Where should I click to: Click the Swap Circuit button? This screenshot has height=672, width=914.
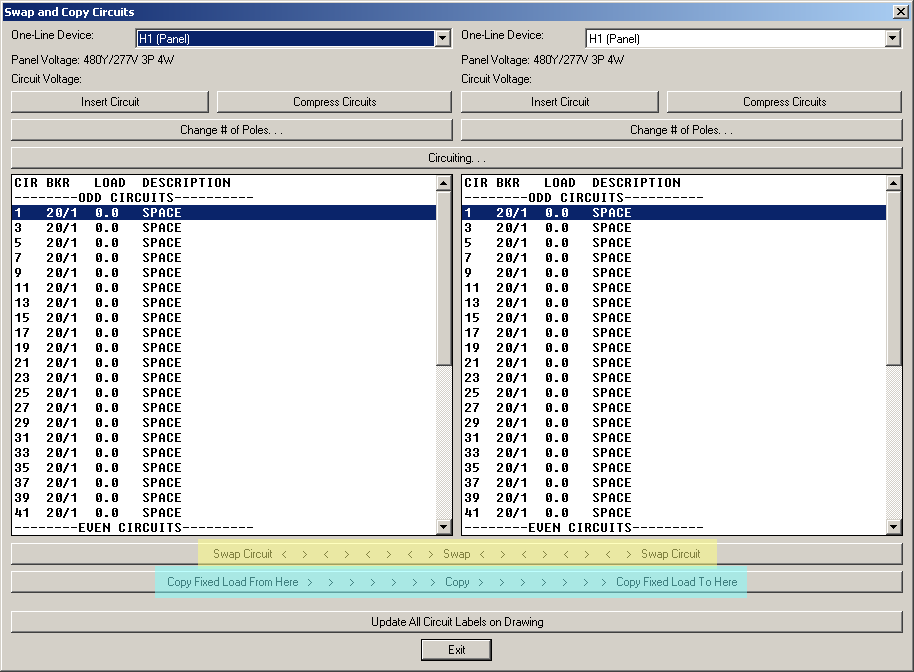click(x=457, y=554)
